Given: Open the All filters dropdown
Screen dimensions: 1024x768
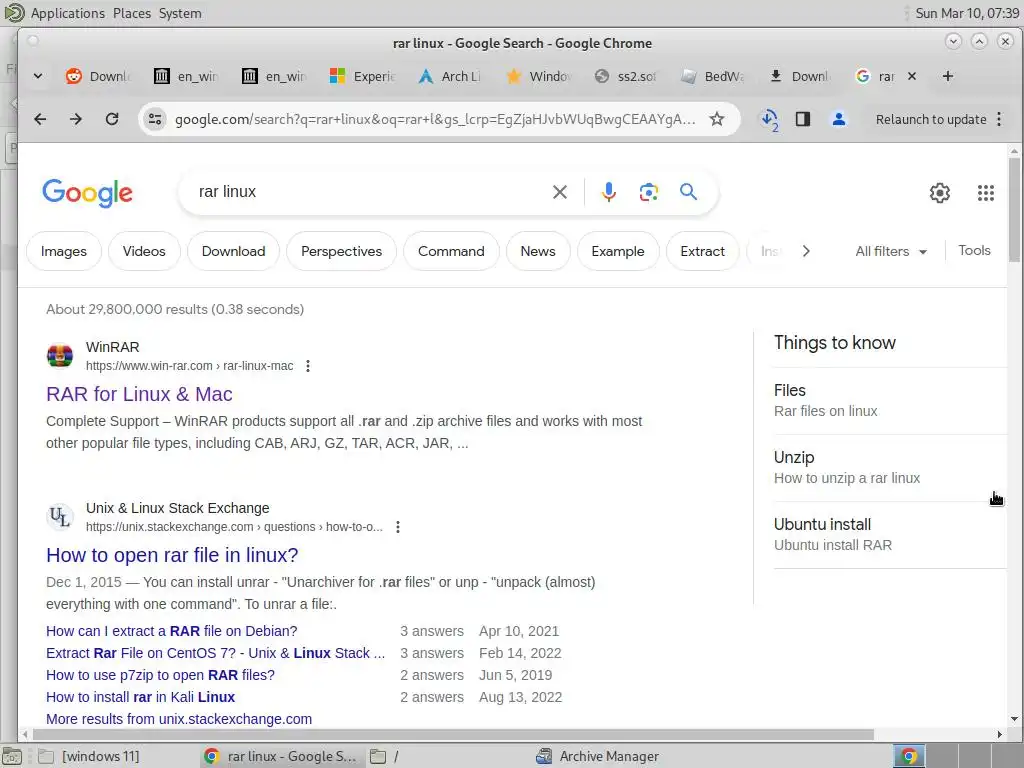Looking at the screenshot, I should [x=891, y=251].
